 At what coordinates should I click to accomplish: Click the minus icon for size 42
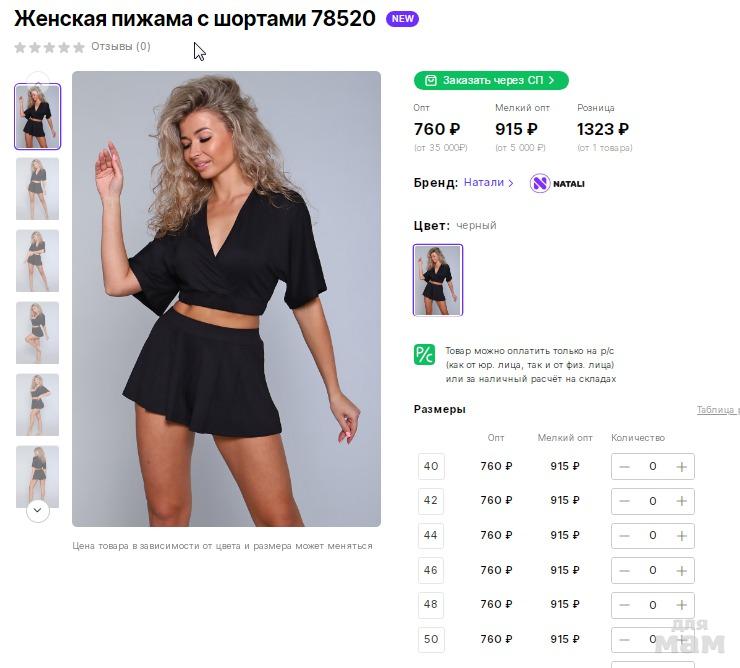624,501
